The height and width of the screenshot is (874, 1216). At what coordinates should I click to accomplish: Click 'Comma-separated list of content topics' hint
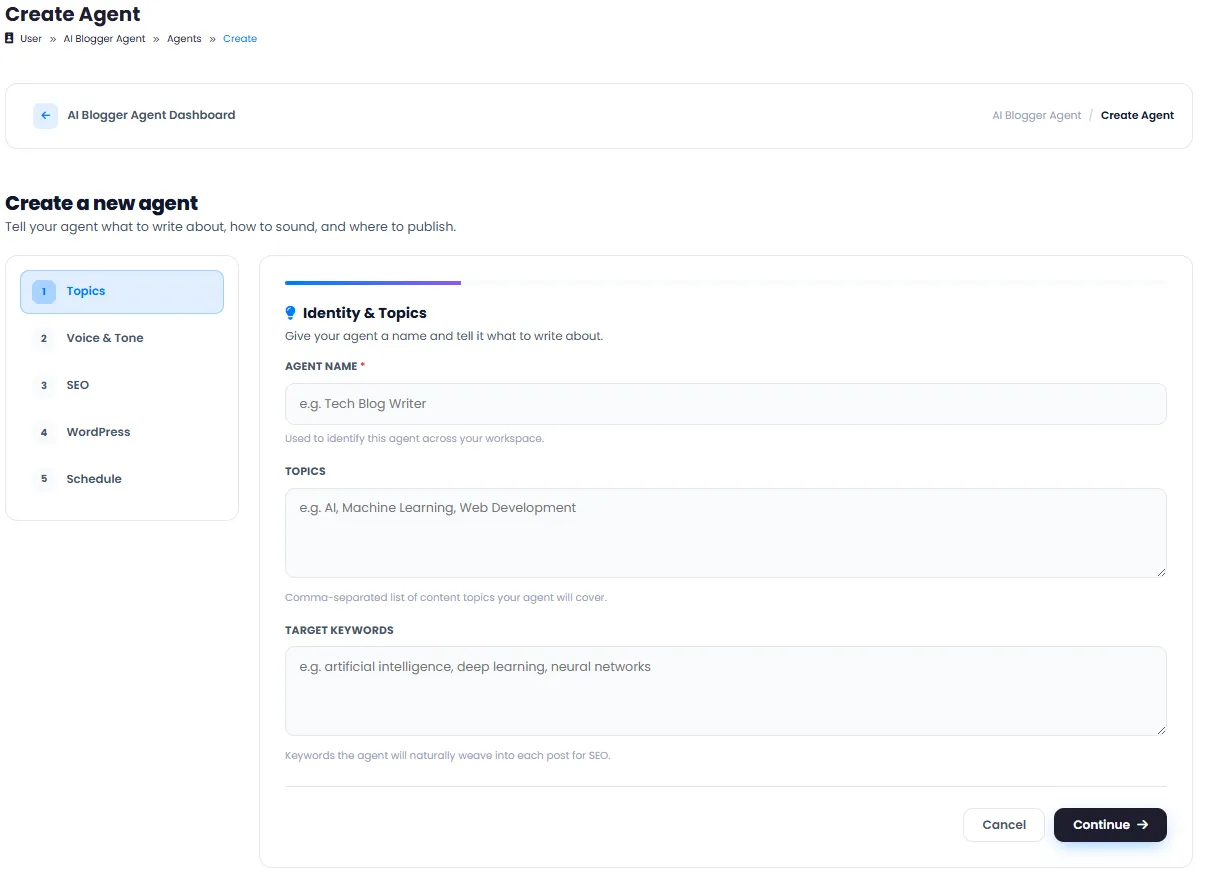coord(446,598)
